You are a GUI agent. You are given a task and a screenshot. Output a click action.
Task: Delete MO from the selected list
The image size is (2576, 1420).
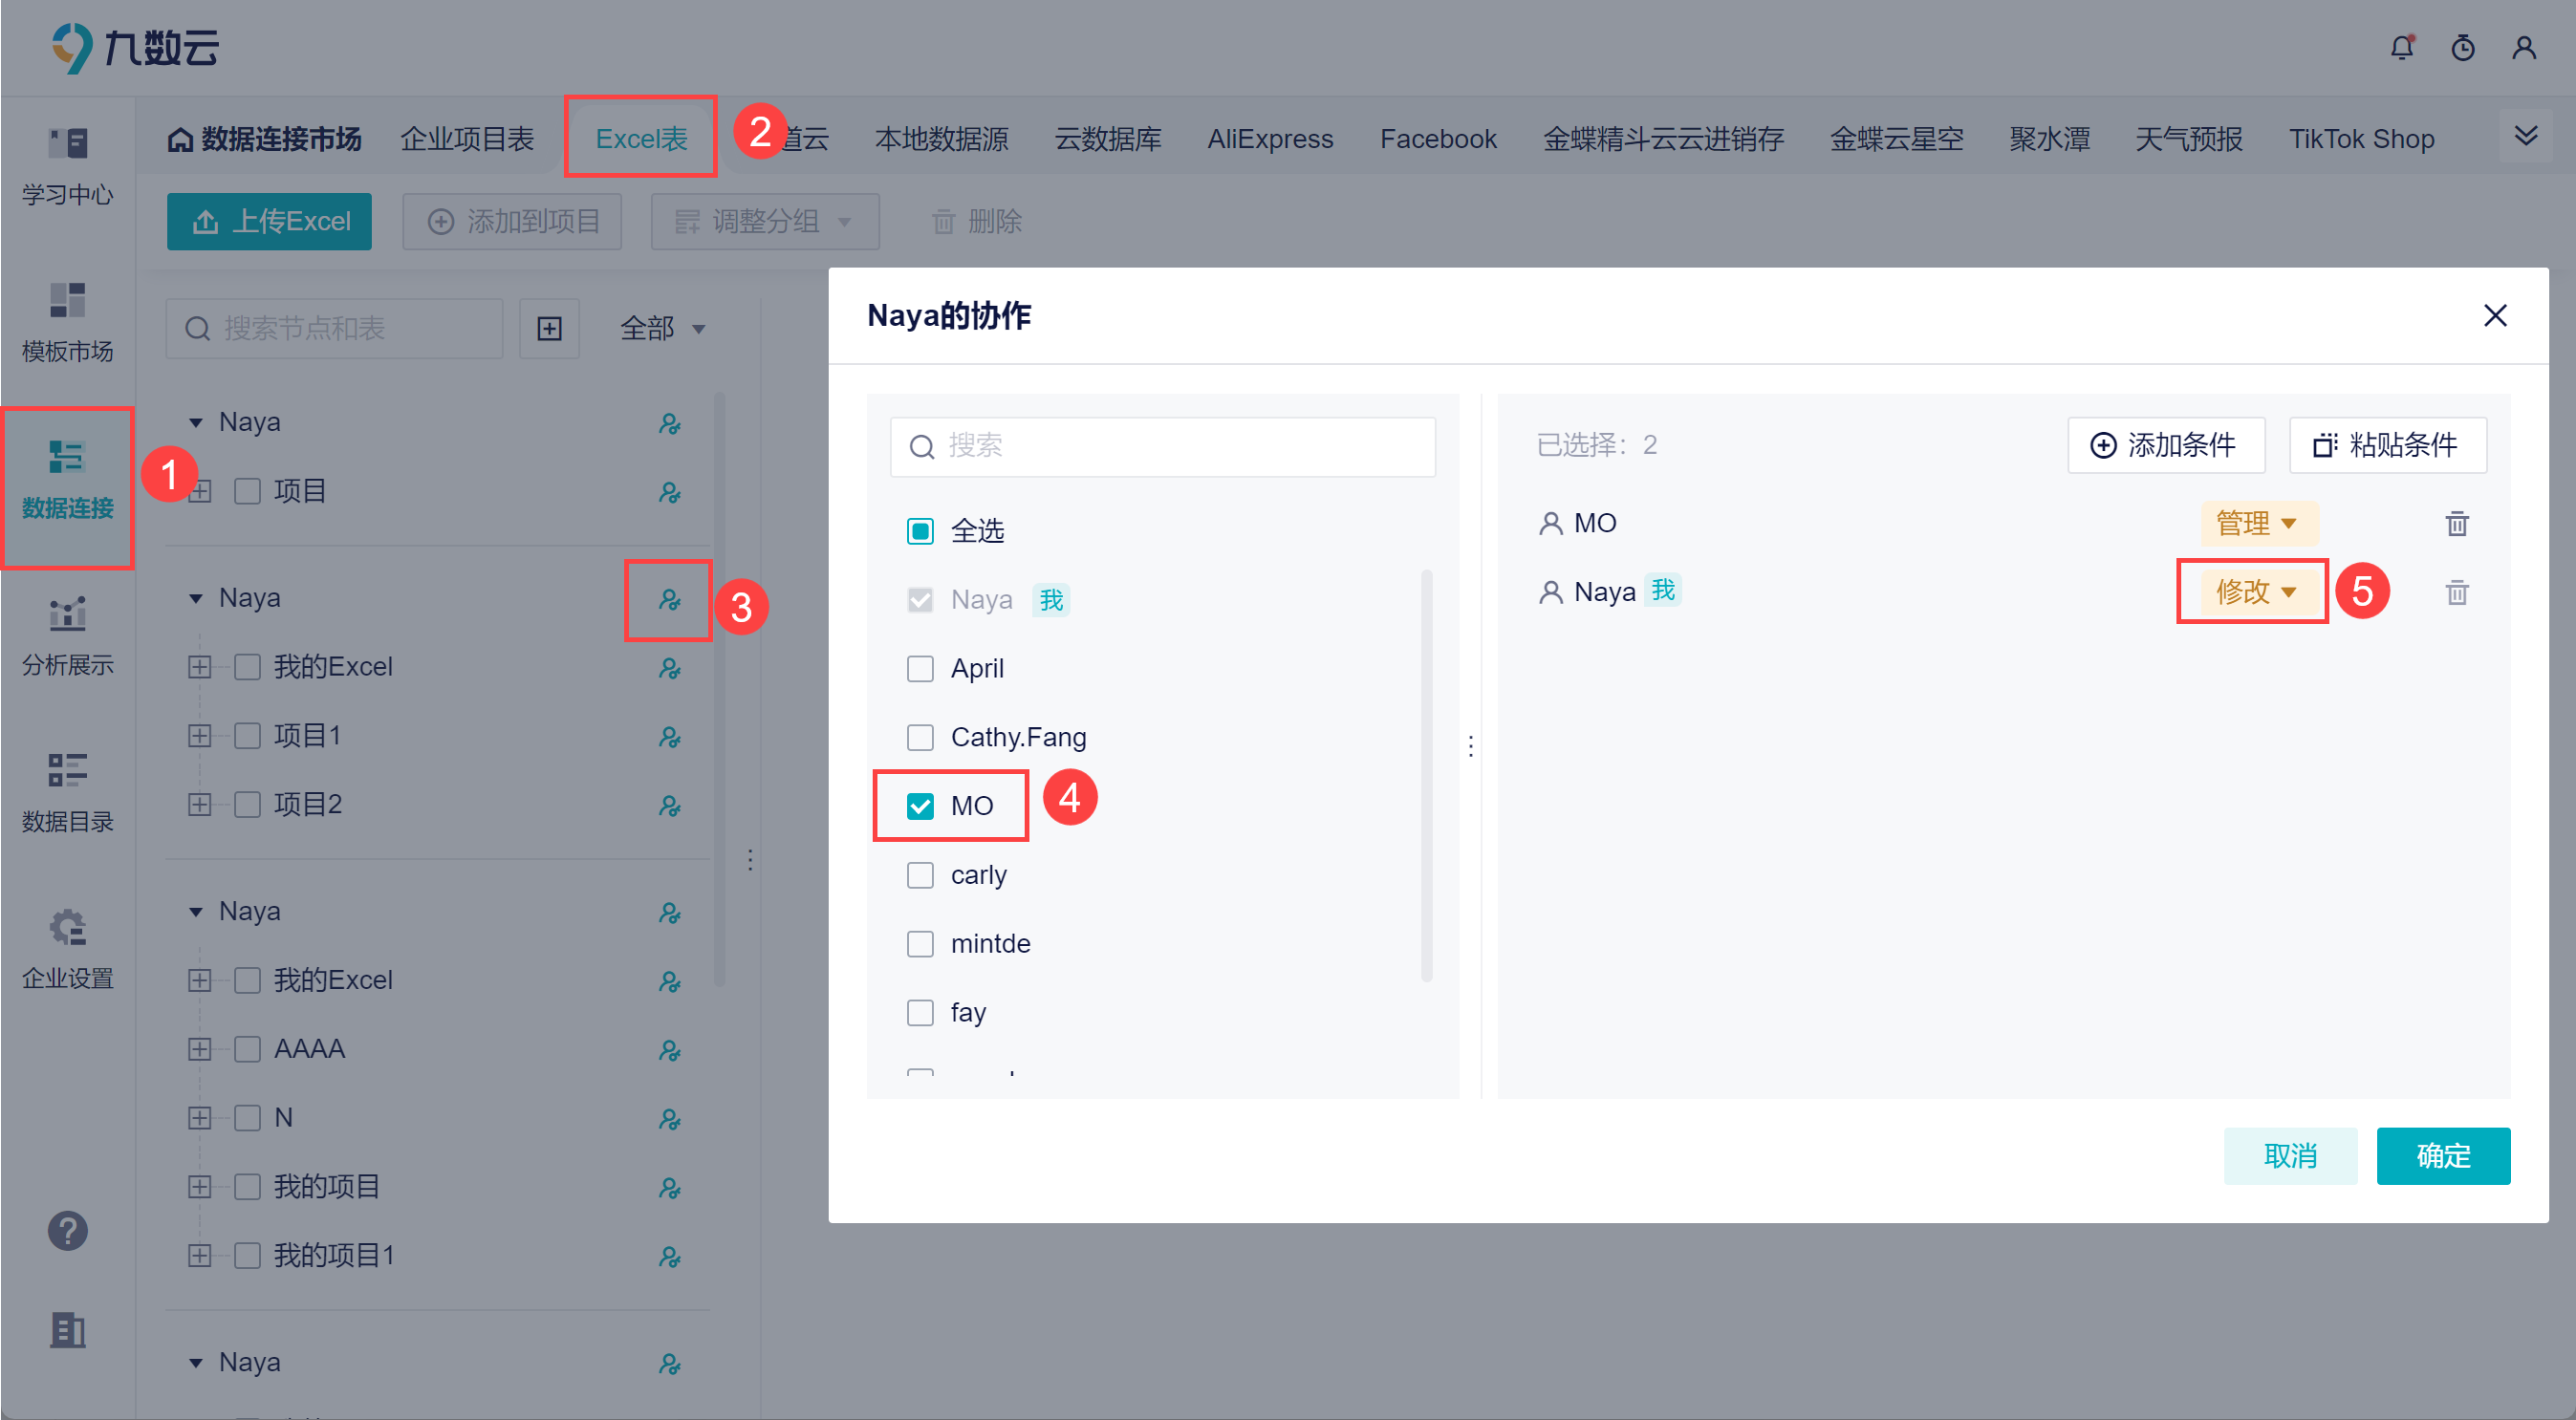[x=2456, y=524]
